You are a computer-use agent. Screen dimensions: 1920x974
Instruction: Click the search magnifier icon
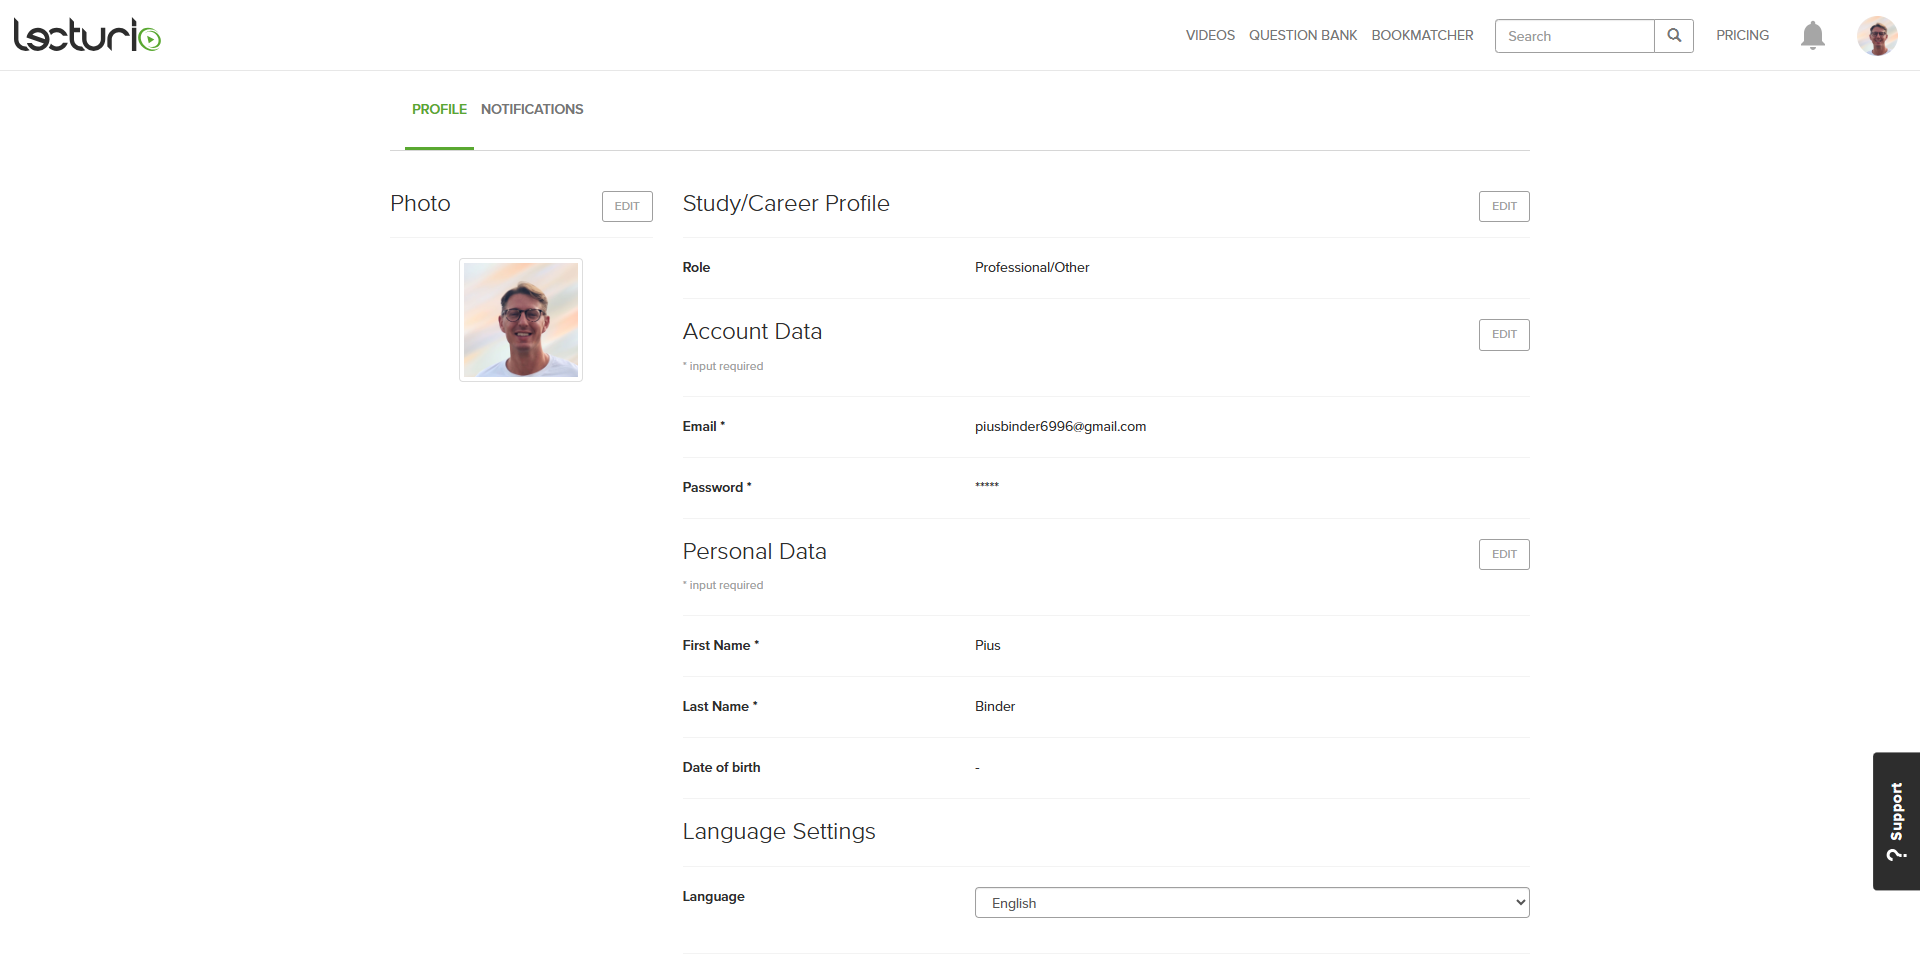pos(1674,36)
